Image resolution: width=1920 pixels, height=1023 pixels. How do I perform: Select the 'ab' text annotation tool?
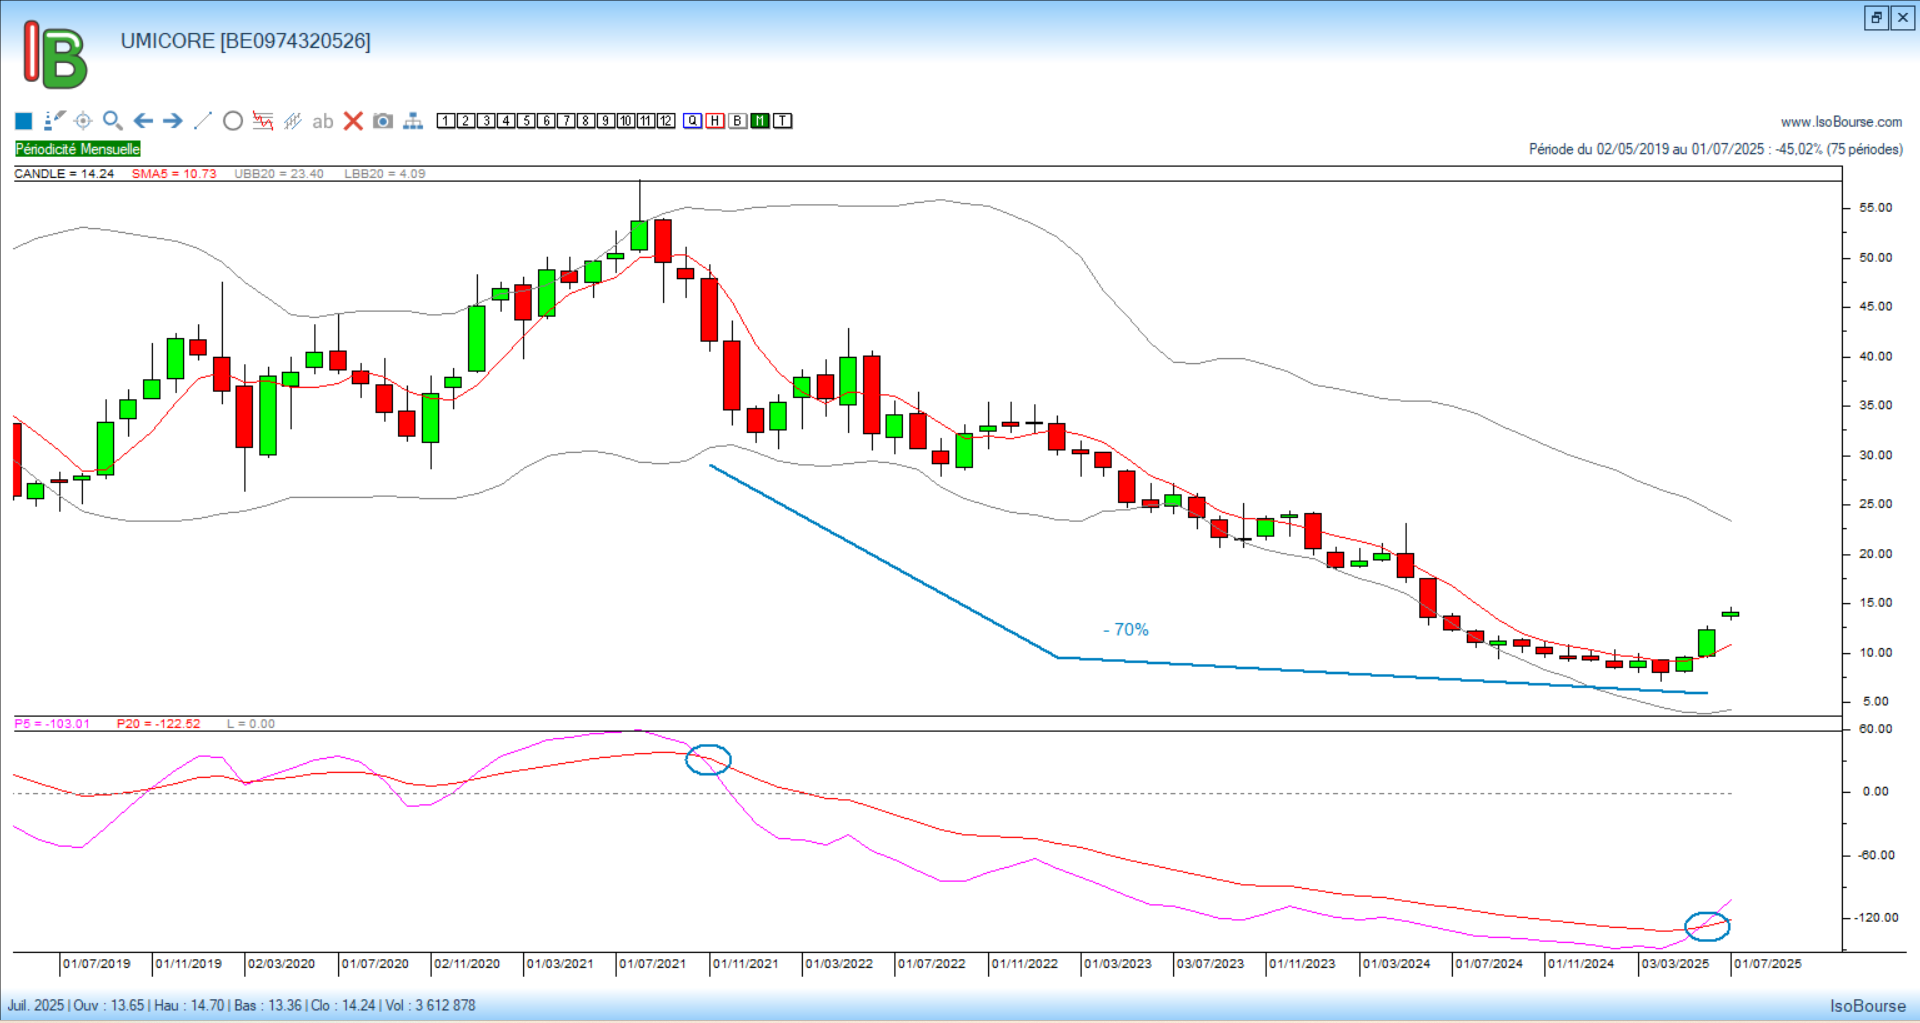coord(322,122)
